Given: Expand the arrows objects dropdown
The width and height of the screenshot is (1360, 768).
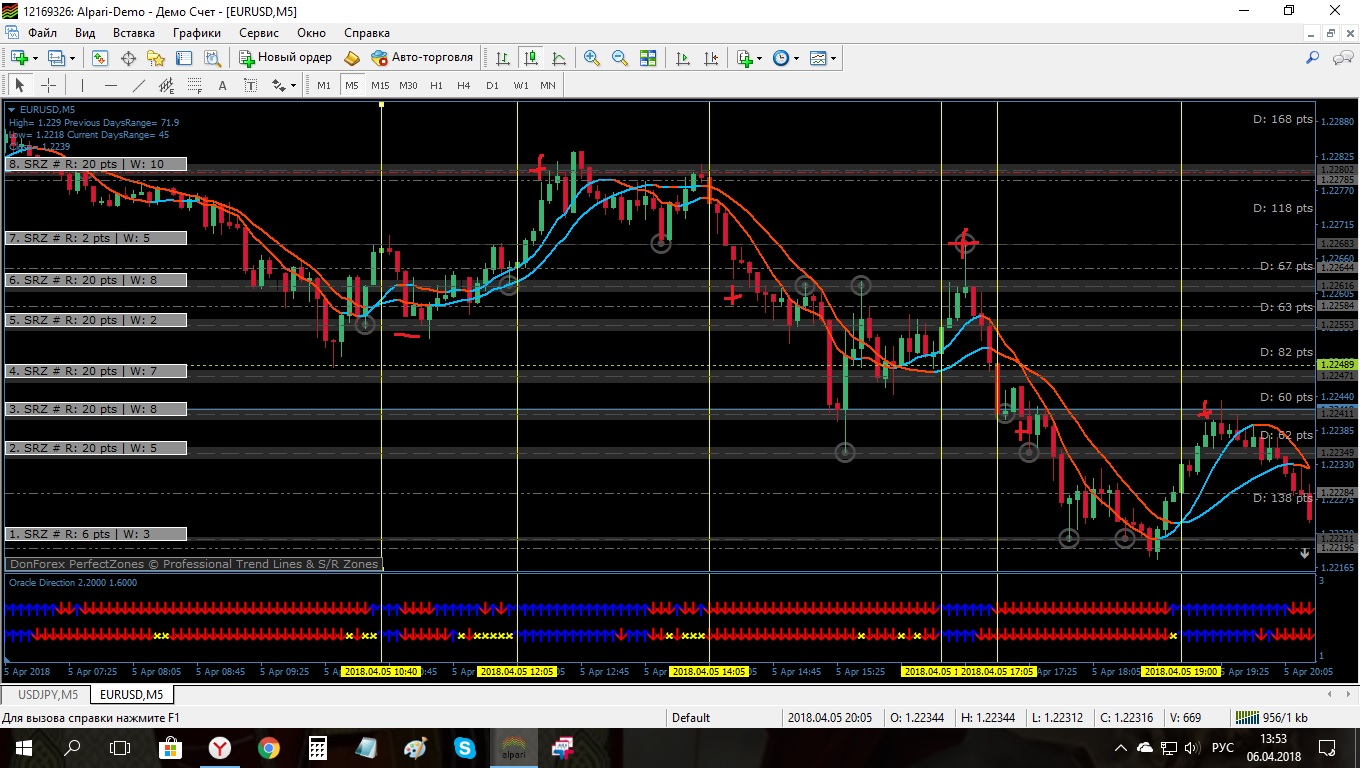Looking at the screenshot, I should coord(293,85).
